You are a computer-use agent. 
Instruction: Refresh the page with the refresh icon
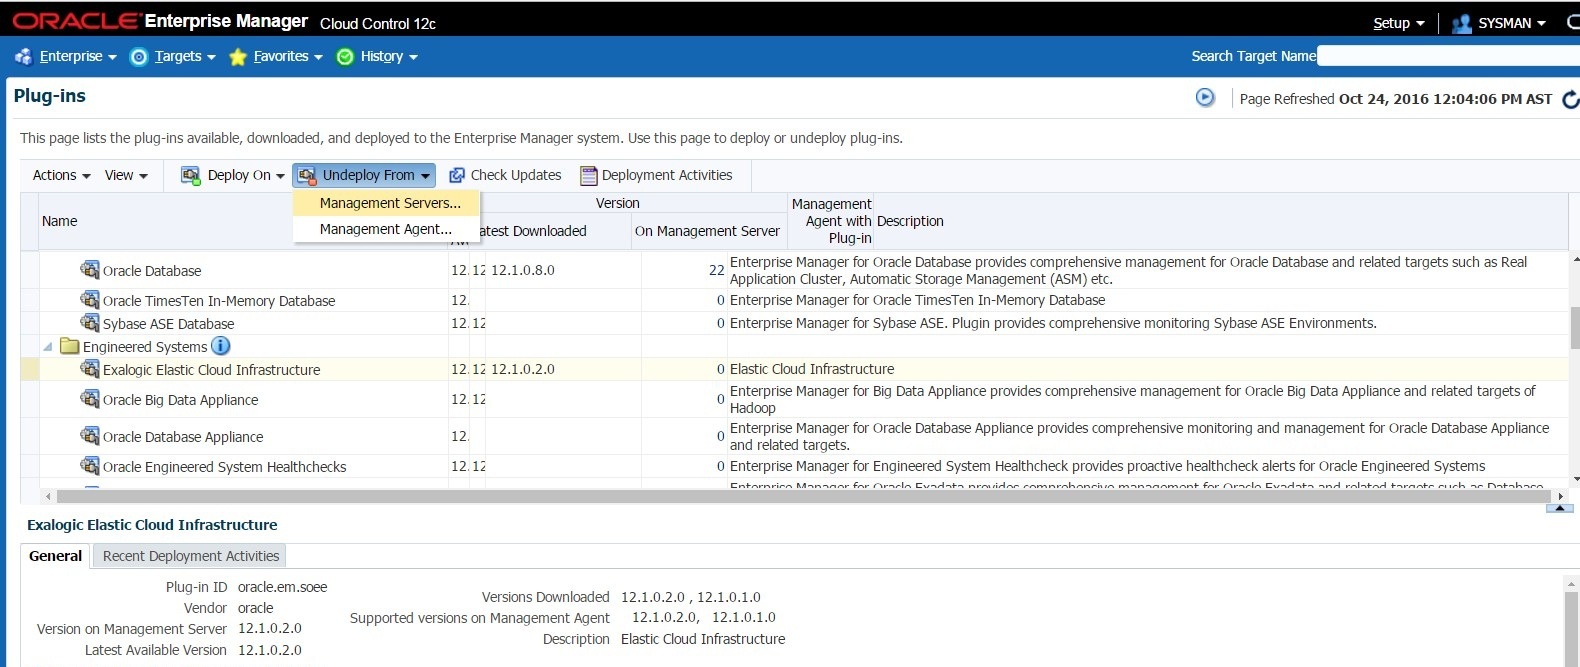pos(1571,99)
